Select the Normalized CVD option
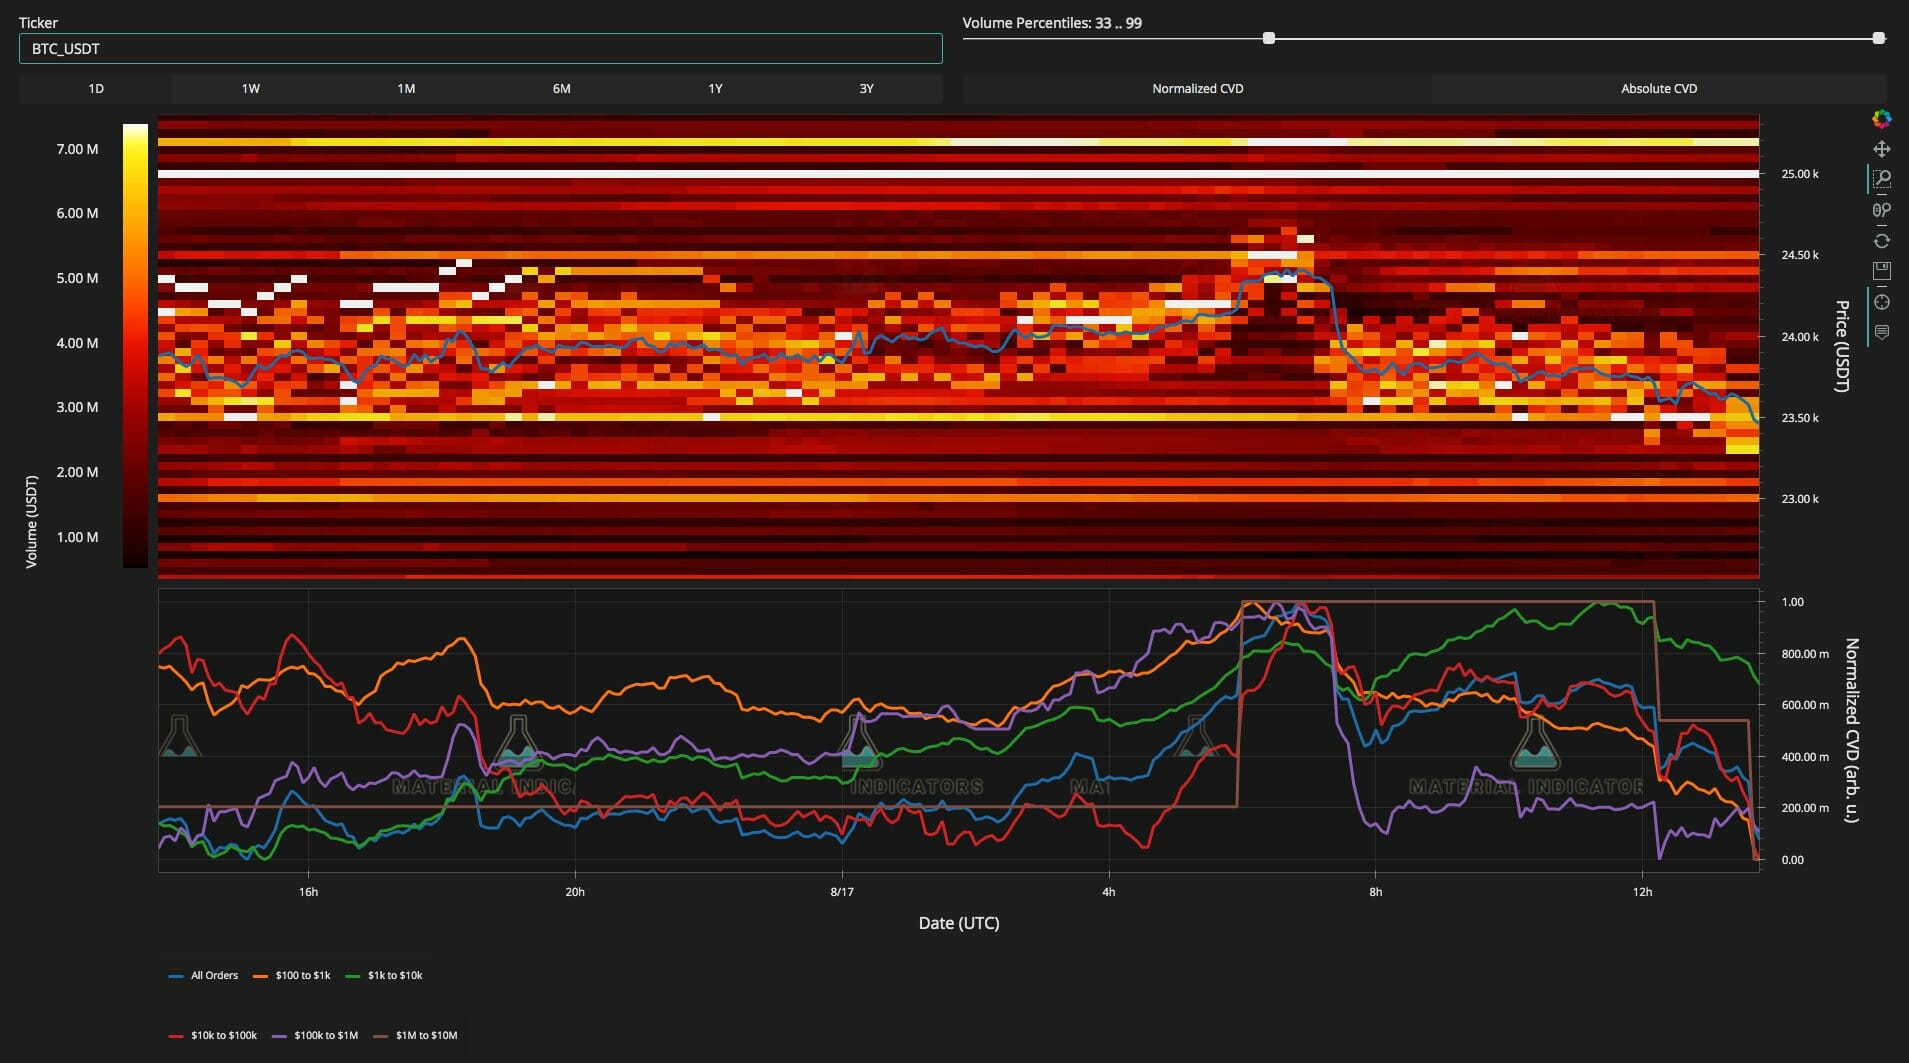Screen dimensions: 1909x1063 point(1197,89)
